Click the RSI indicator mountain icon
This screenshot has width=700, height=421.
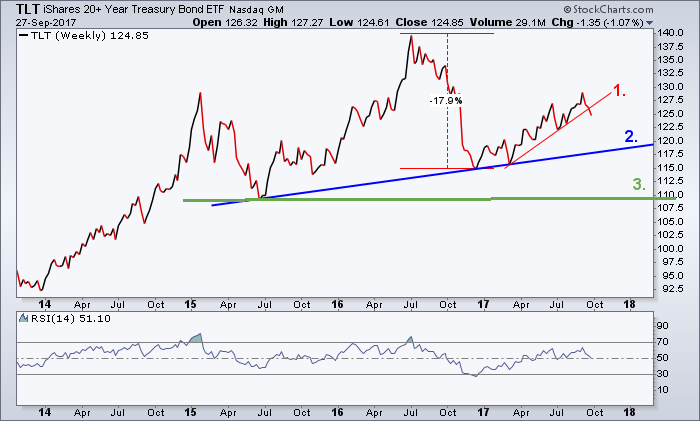(23, 318)
